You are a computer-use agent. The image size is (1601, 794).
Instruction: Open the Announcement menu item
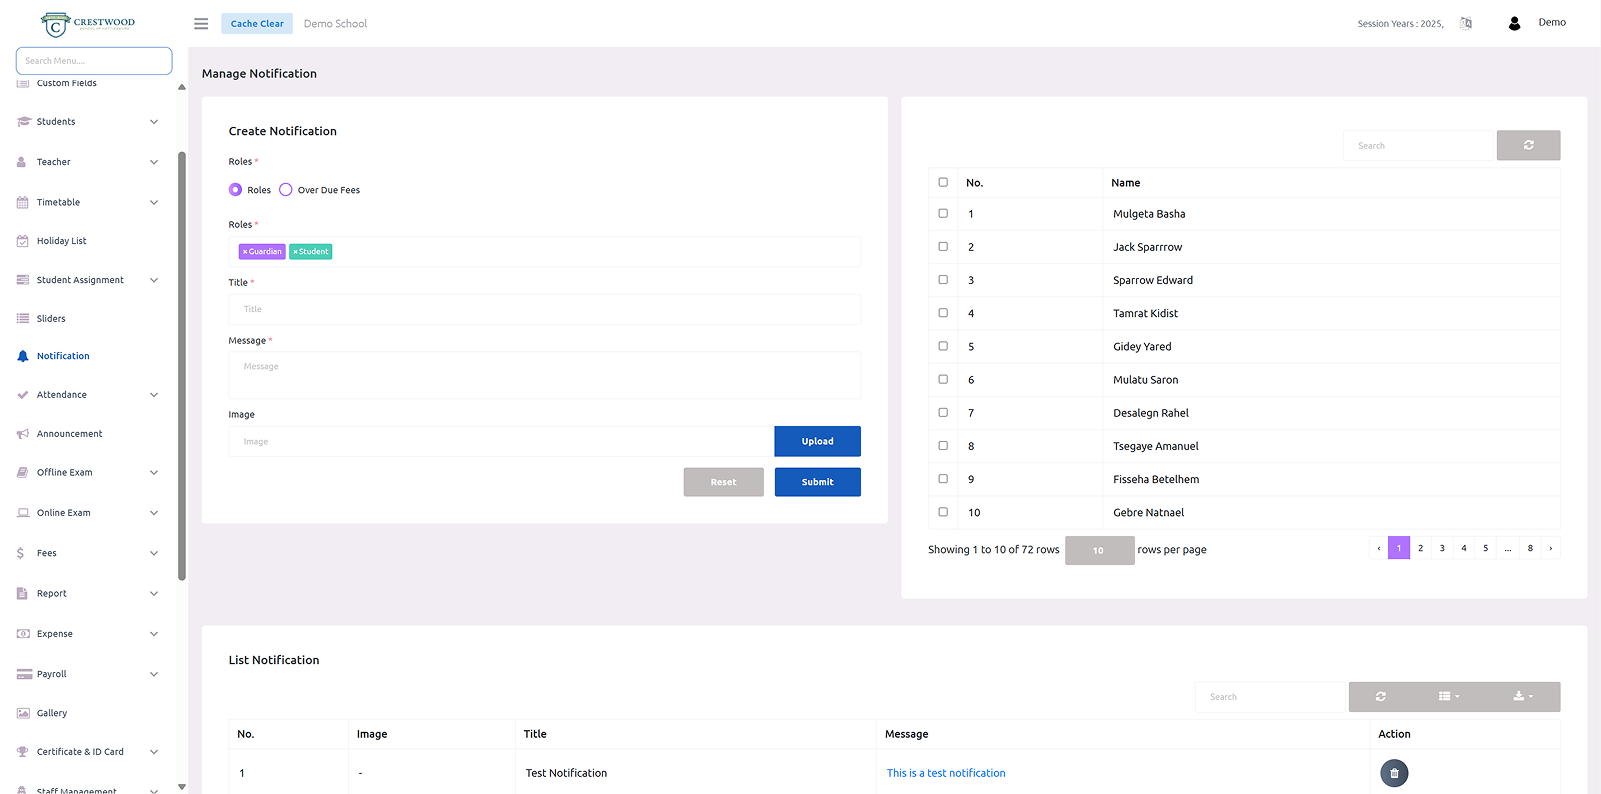point(69,434)
